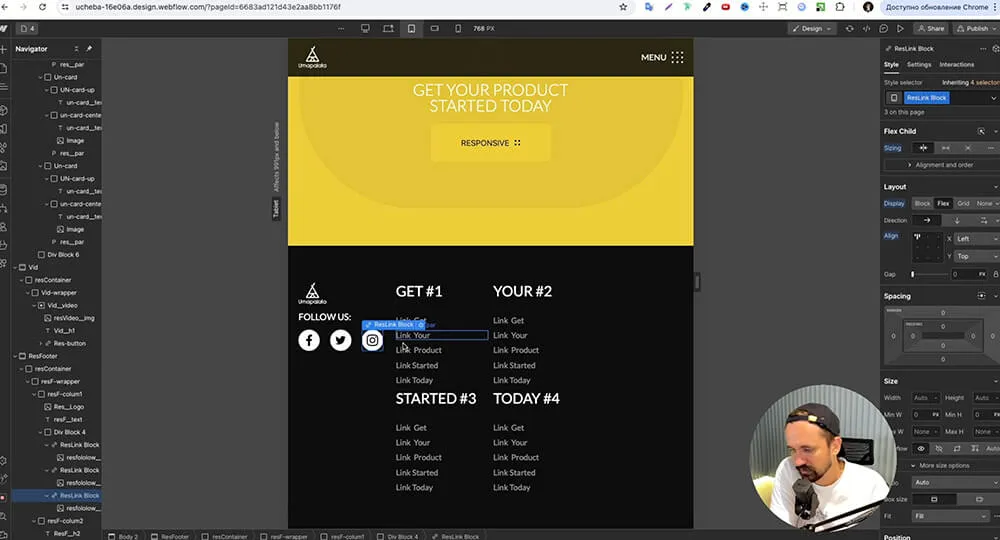
Task: Select the larger desktop breakpoint with star
Action: coord(388,29)
